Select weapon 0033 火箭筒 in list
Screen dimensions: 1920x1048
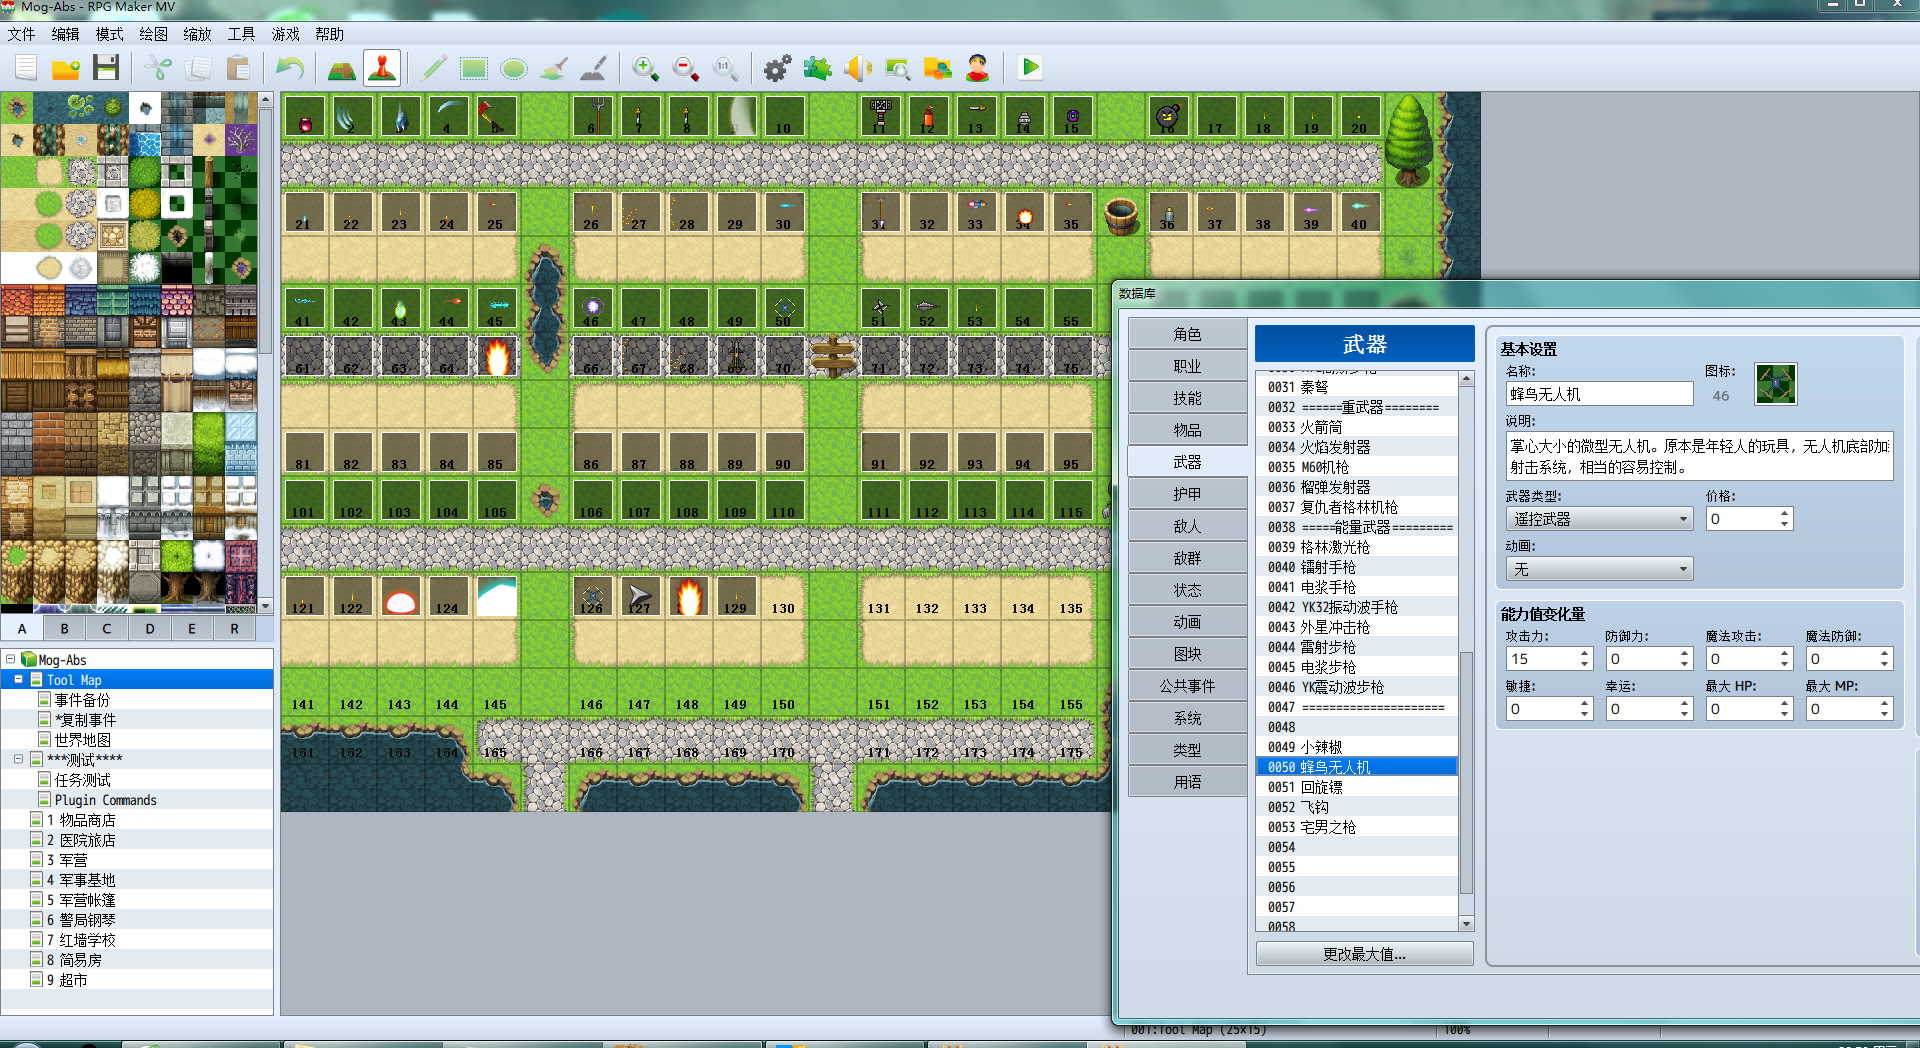pos(1357,427)
